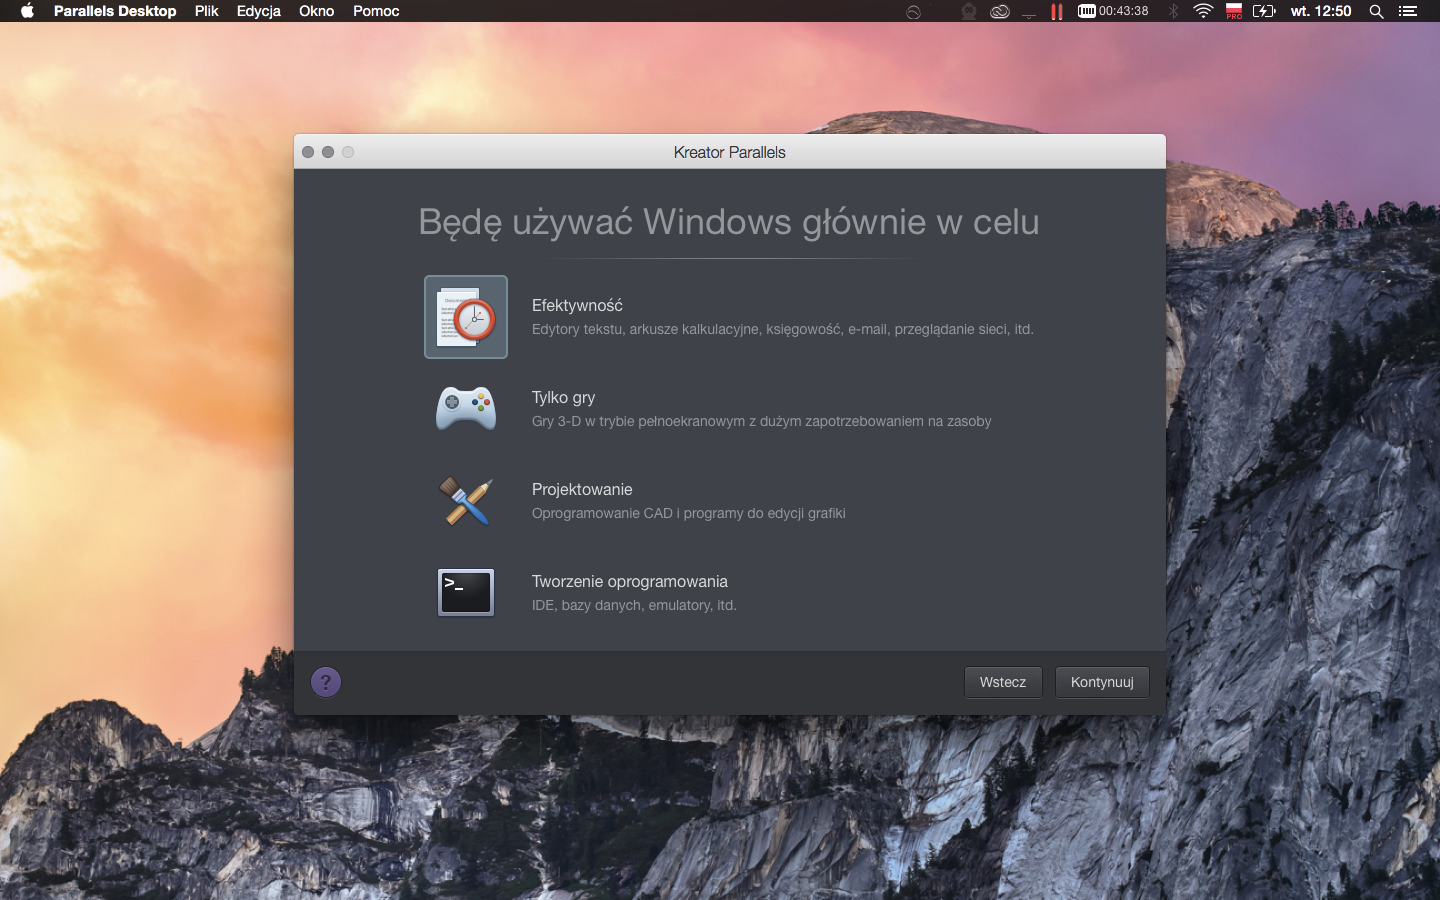This screenshot has width=1440, height=900.
Task: Open the Okno menu
Action: click(x=317, y=11)
